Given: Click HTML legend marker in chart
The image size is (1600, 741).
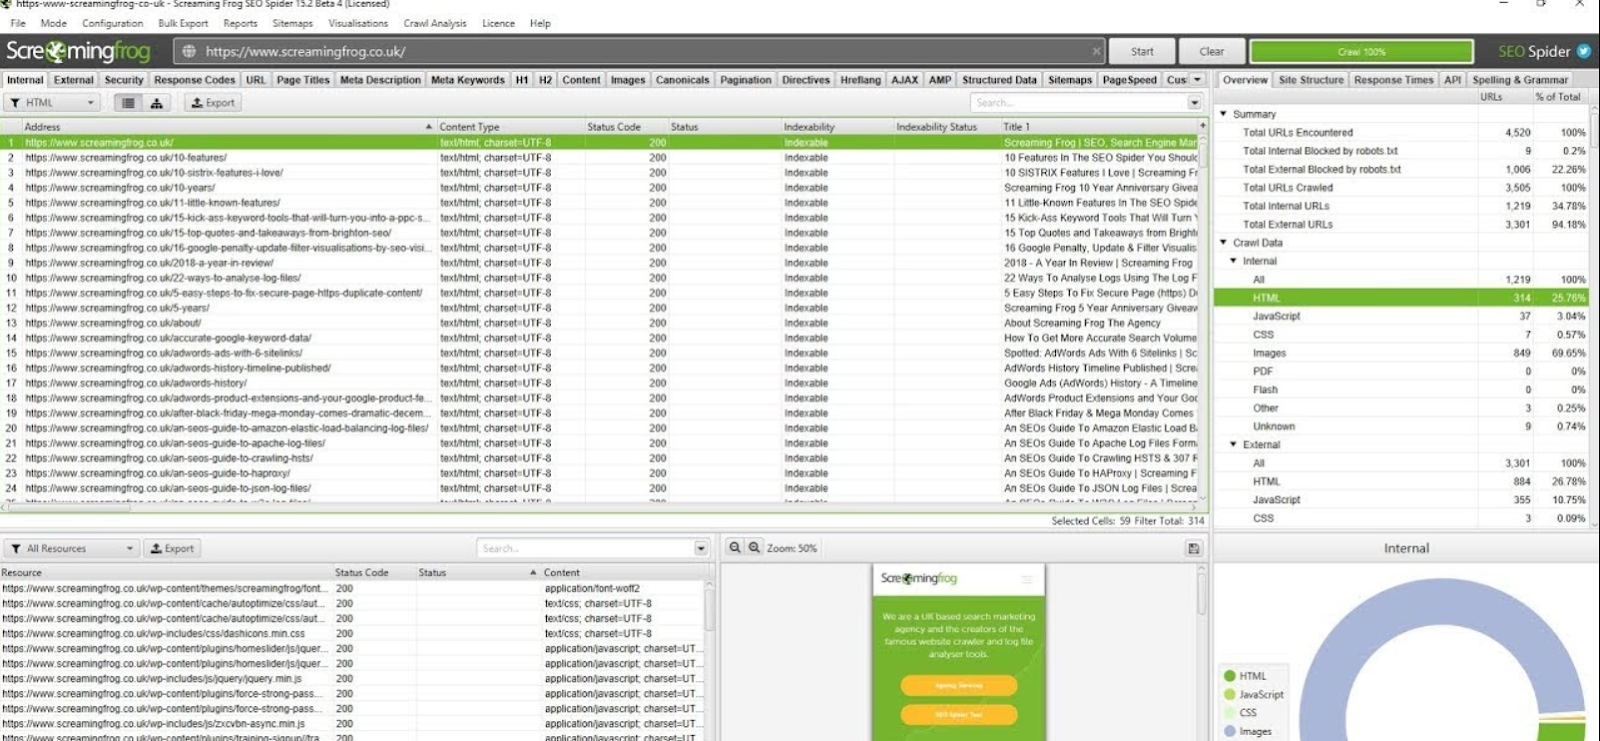Looking at the screenshot, I should tap(1230, 676).
